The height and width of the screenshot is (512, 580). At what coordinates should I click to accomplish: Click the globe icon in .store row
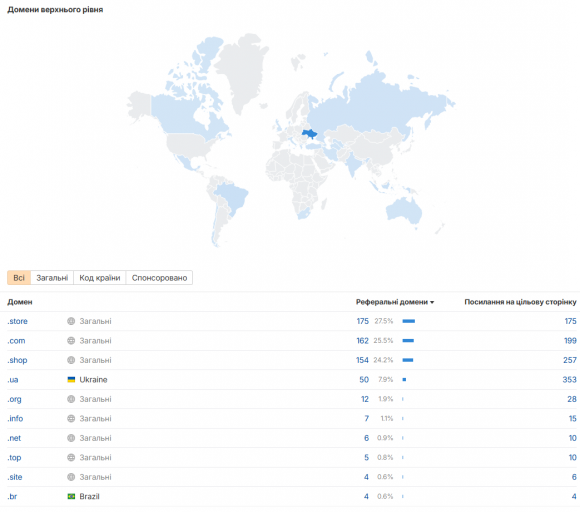pyautogui.click(x=71, y=321)
